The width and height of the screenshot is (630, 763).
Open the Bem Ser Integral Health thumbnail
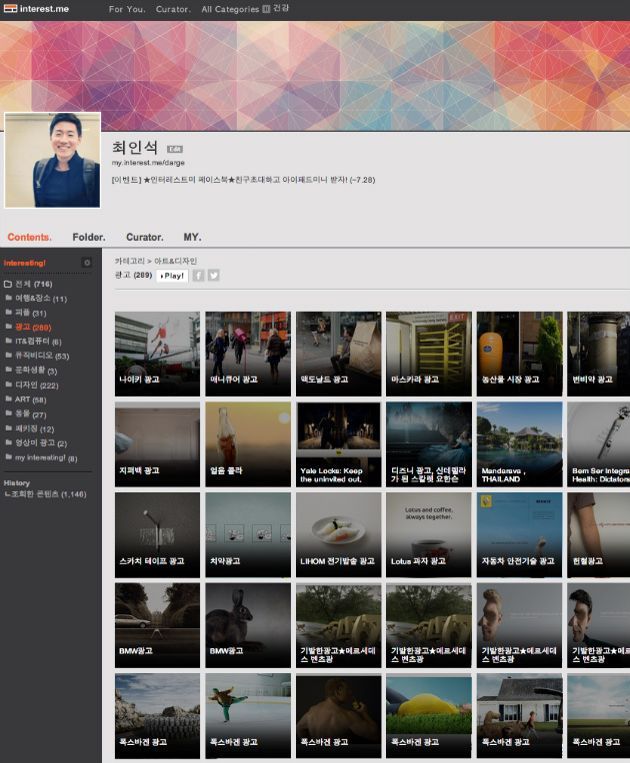pyautogui.click(x=598, y=444)
